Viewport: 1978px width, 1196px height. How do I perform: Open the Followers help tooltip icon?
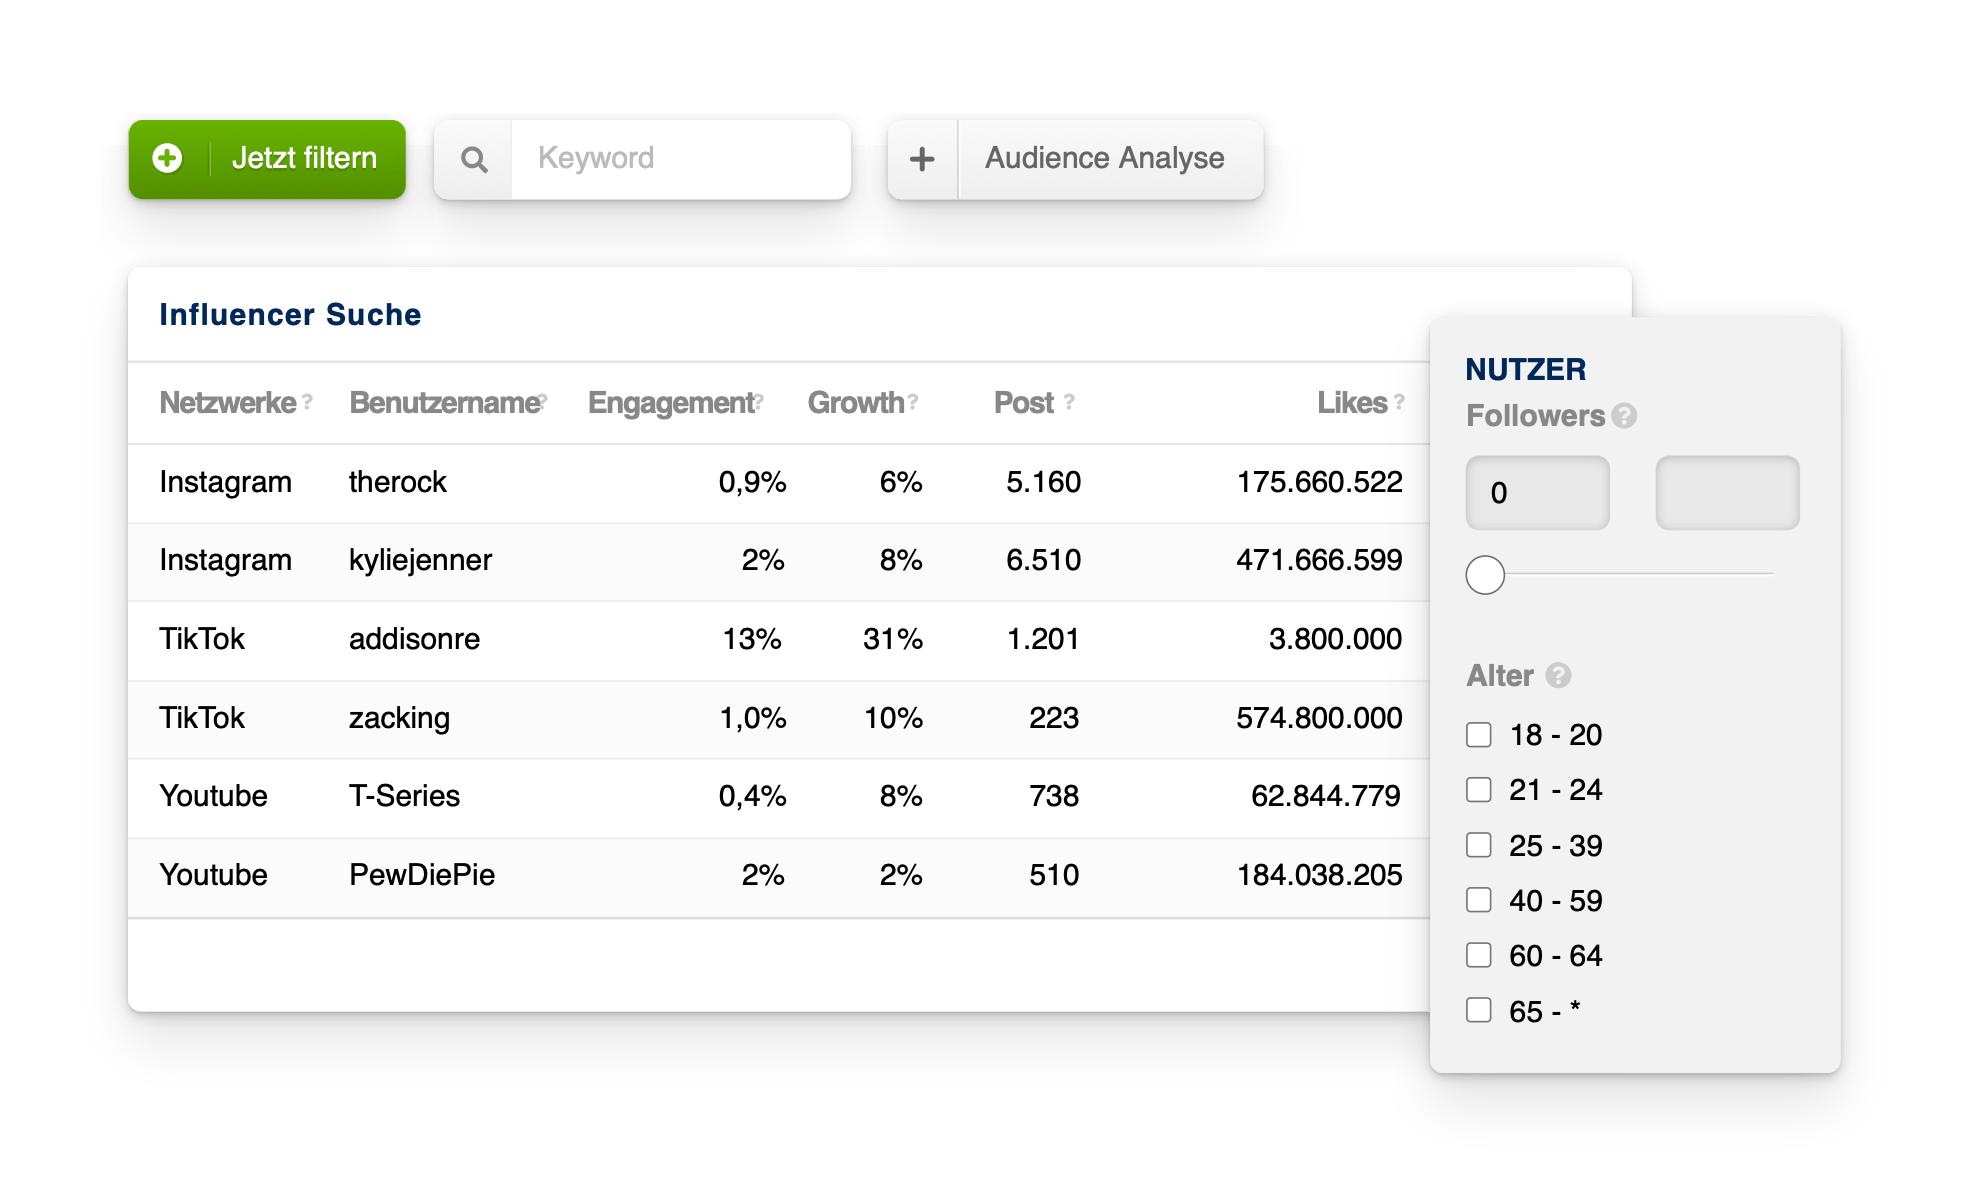(x=1624, y=416)
